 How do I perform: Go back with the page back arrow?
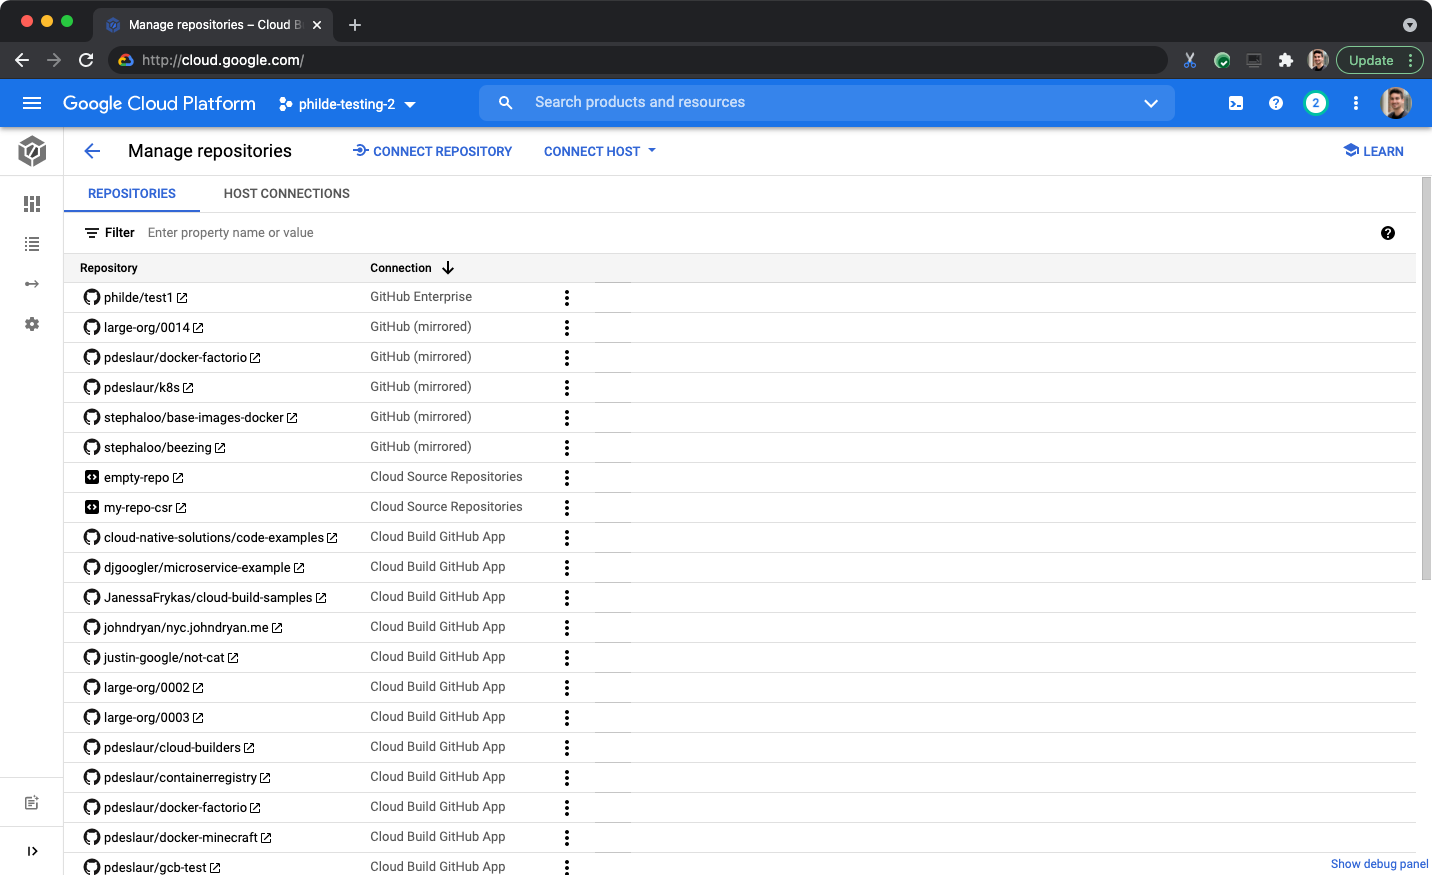pyautogui.click(x=92, y=151)
